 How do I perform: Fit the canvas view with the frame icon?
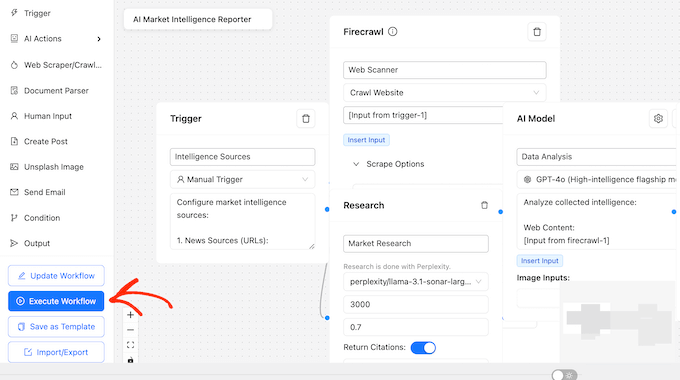(x=131, y=345)
